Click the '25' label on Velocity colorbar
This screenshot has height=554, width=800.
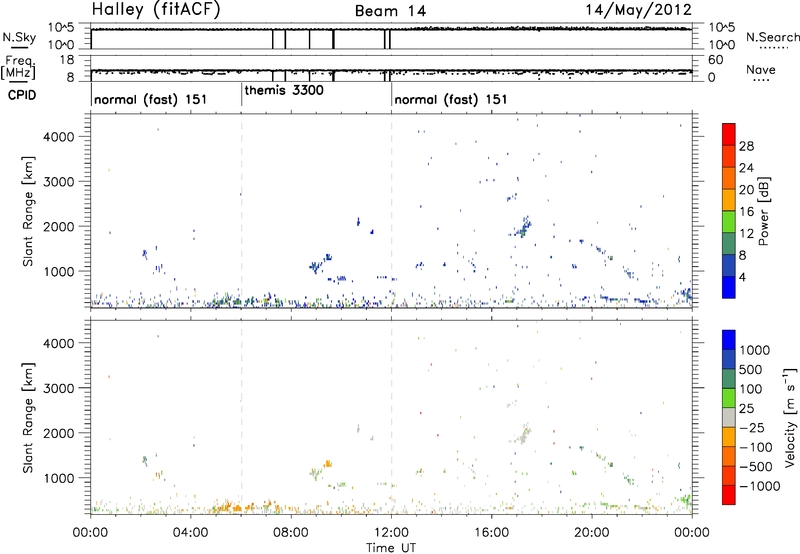pos(746,409)
